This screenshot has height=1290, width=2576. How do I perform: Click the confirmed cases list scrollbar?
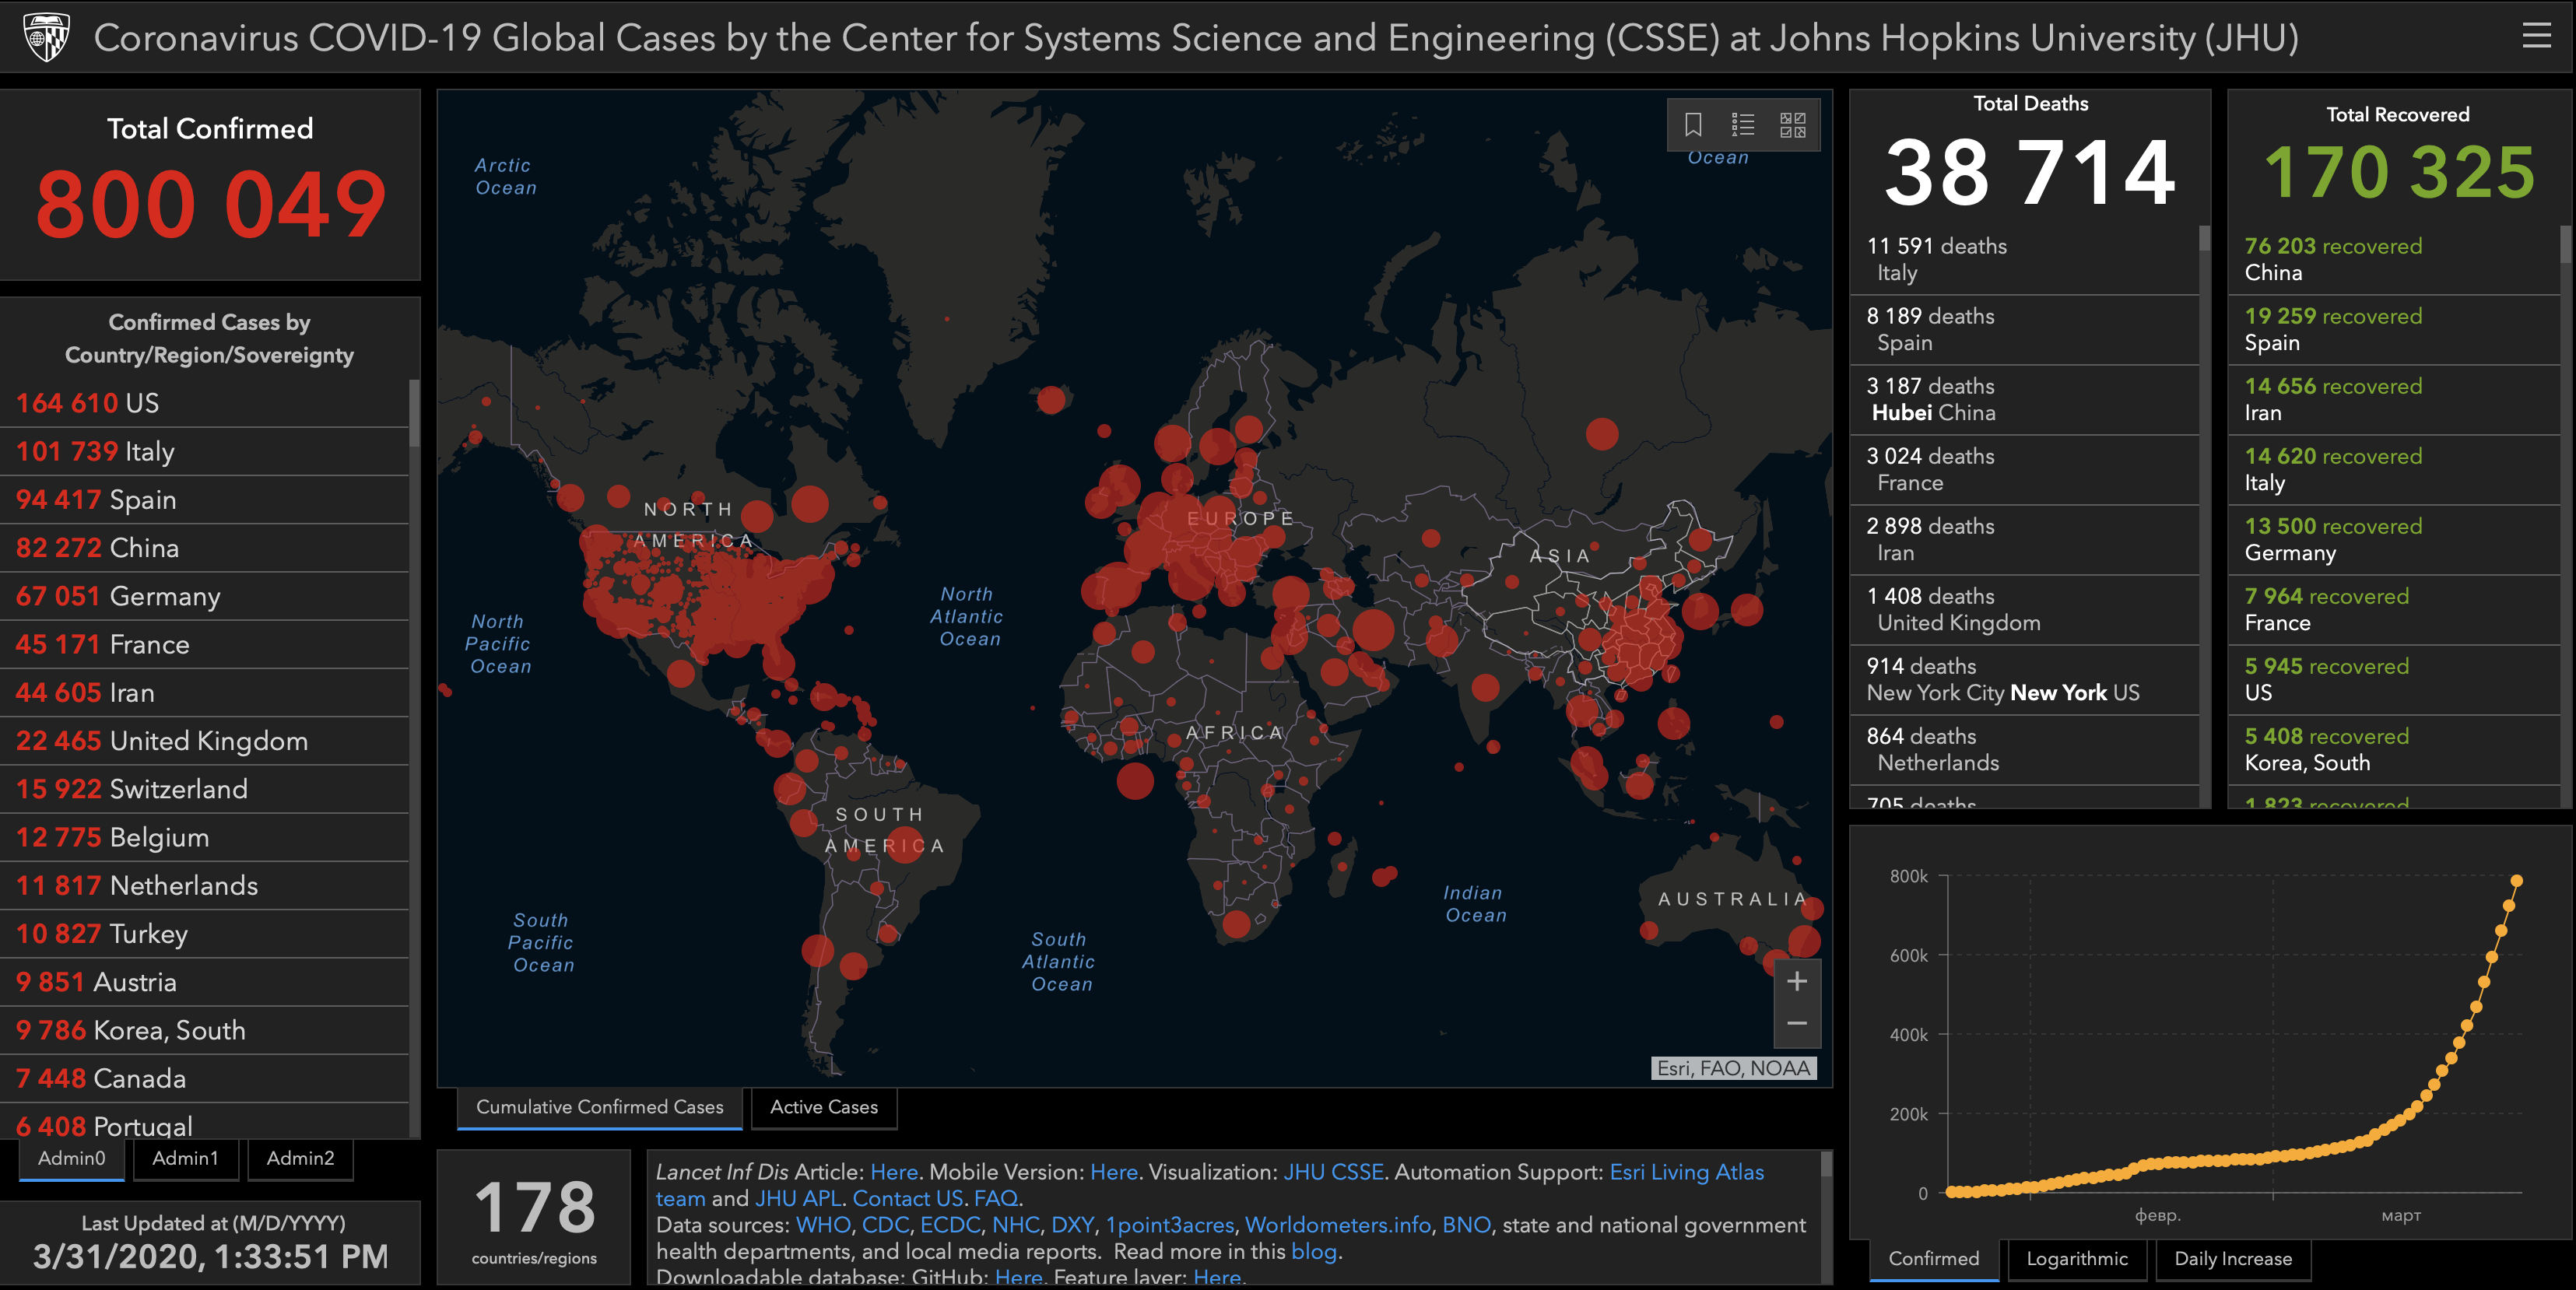414,414
